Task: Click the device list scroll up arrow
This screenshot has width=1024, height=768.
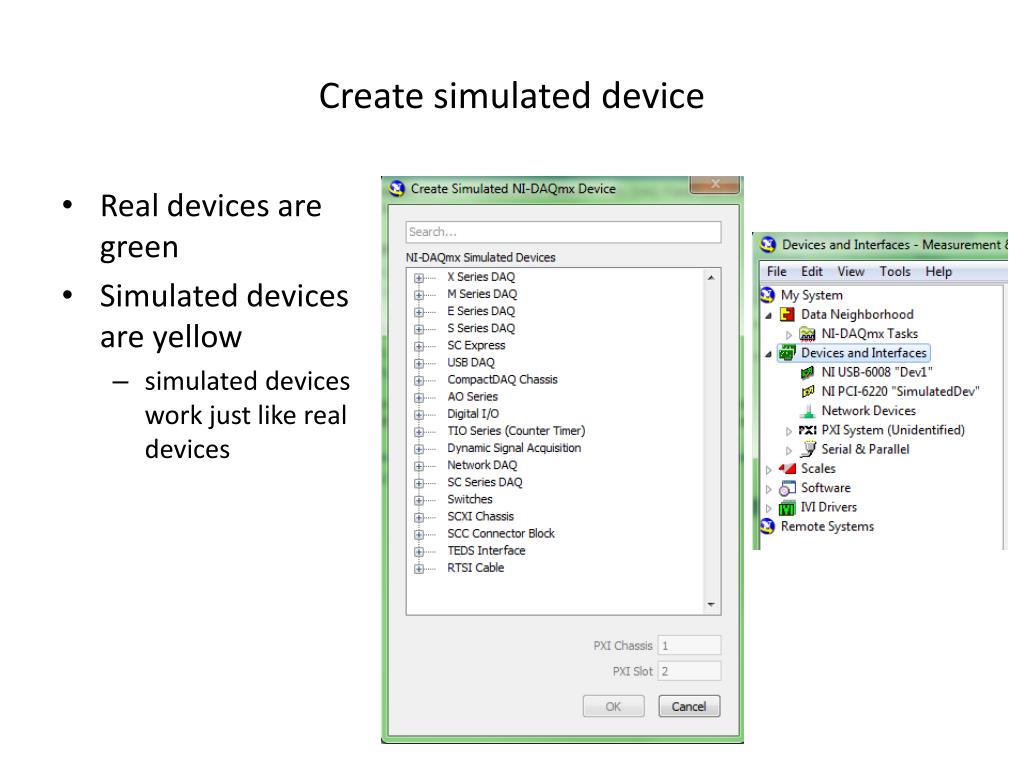Action: (711, 278)
